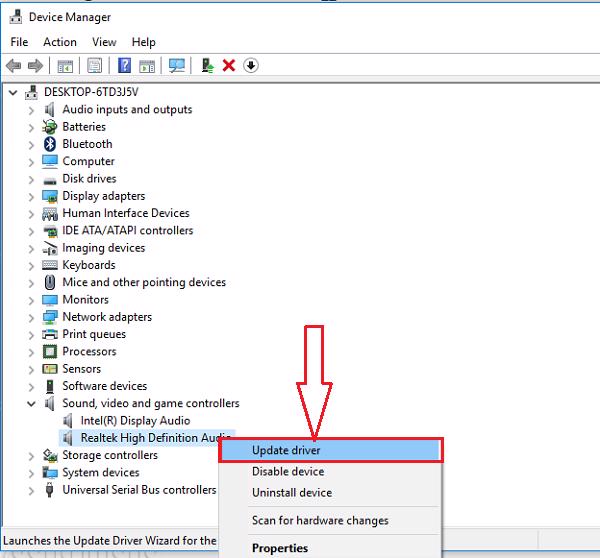
Task: Click the red X Uninstall device icon
Action: (229, 65)
